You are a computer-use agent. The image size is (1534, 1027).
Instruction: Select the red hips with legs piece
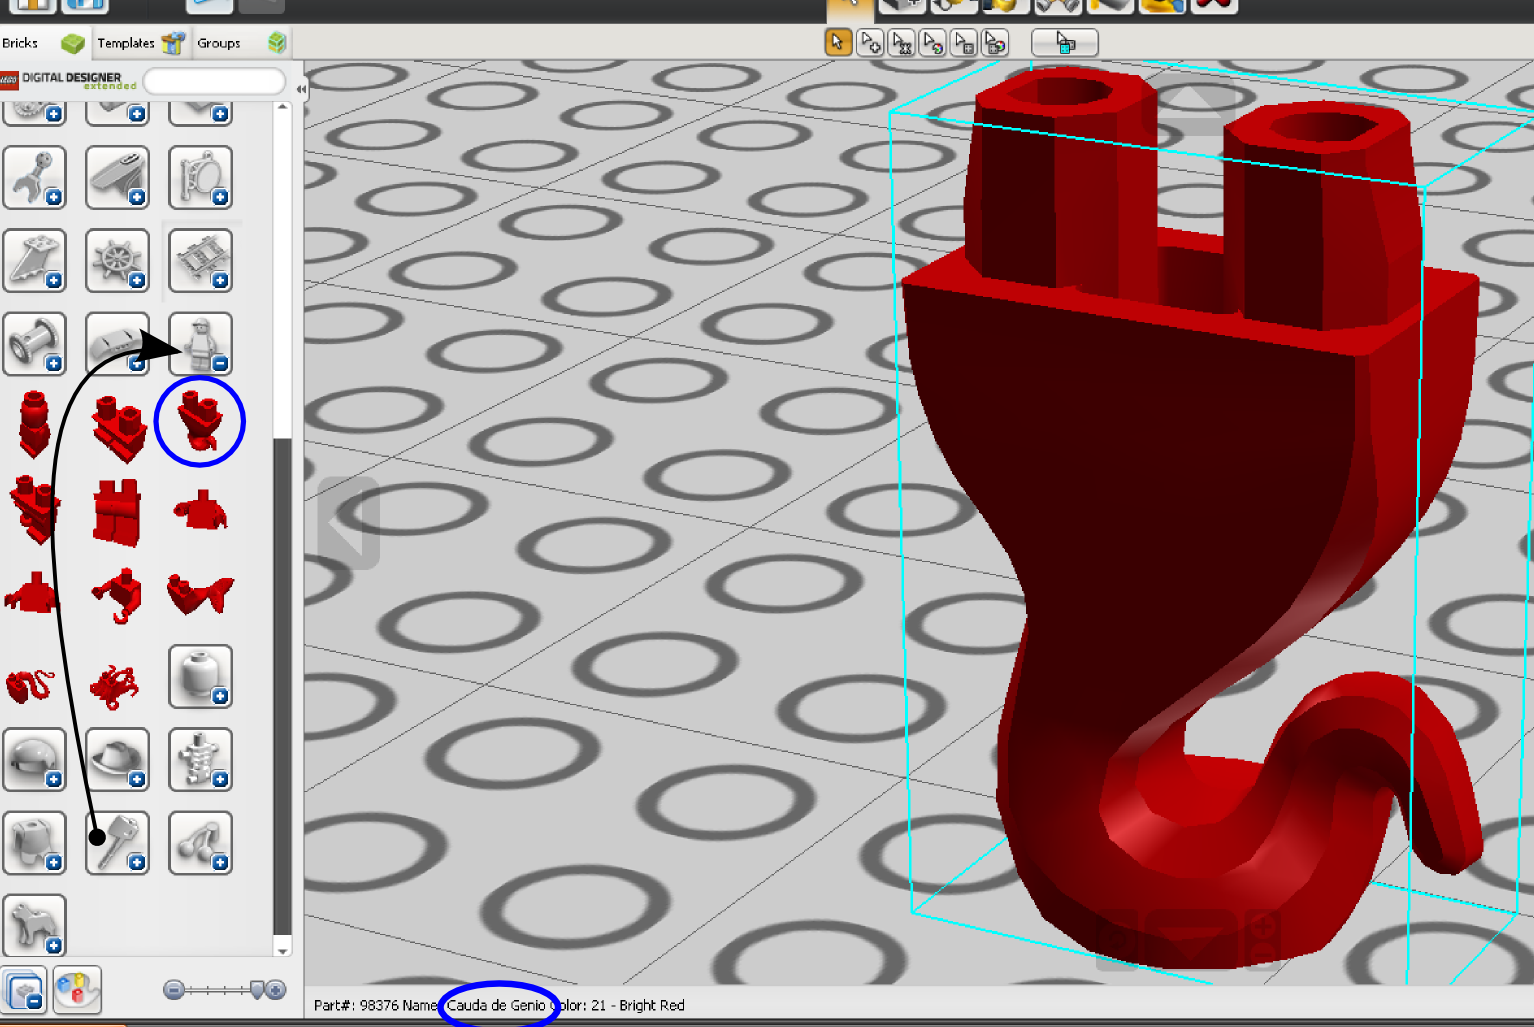(x=35, y=509)
